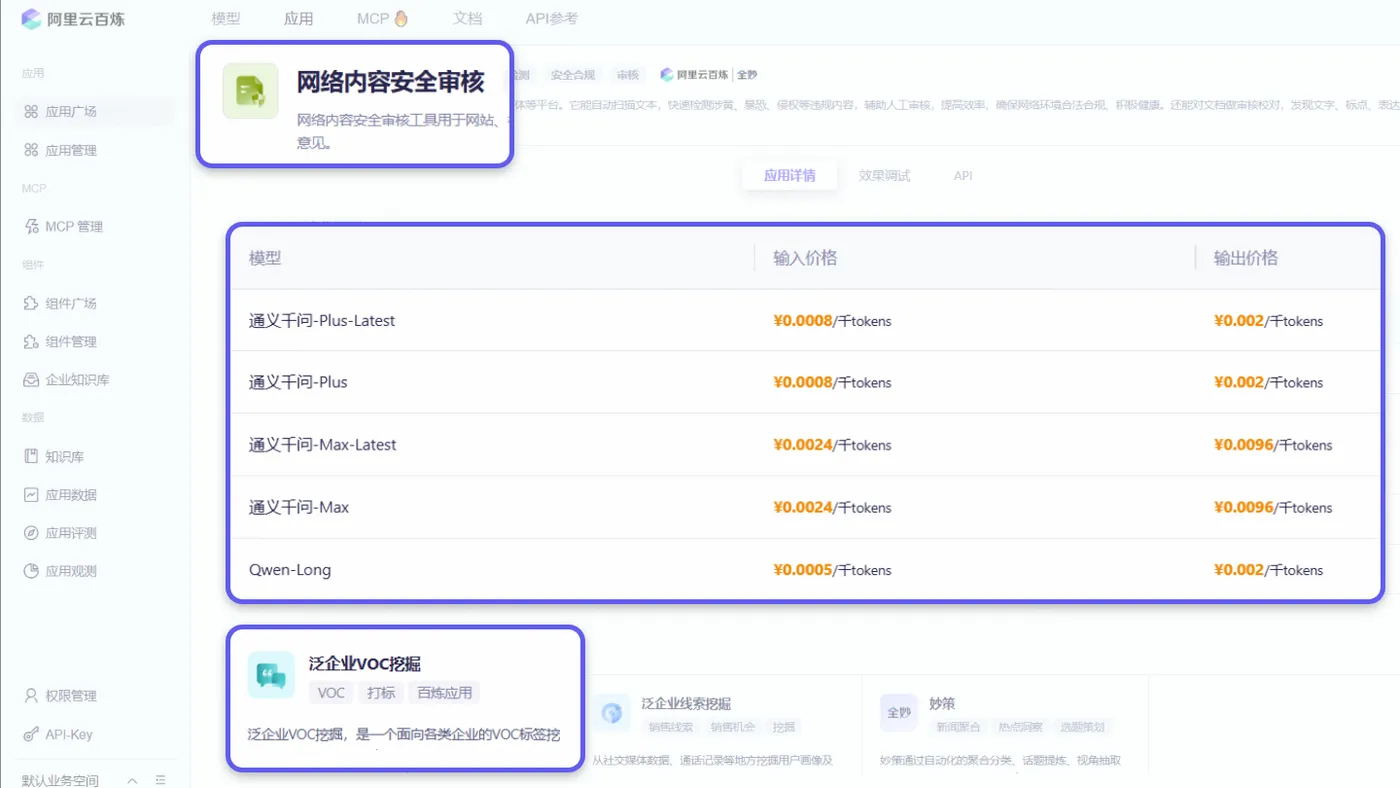
Task: Open the API参考 top navigation item
Action: 552,19
